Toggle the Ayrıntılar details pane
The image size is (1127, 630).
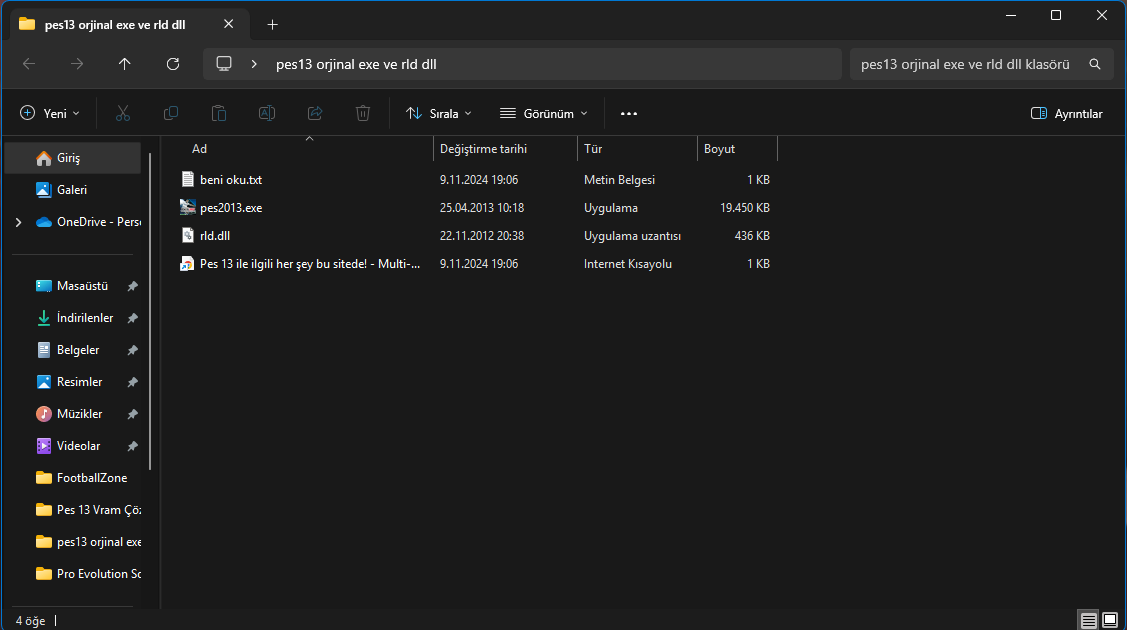pyautogui.click(x=1067, y=114)
